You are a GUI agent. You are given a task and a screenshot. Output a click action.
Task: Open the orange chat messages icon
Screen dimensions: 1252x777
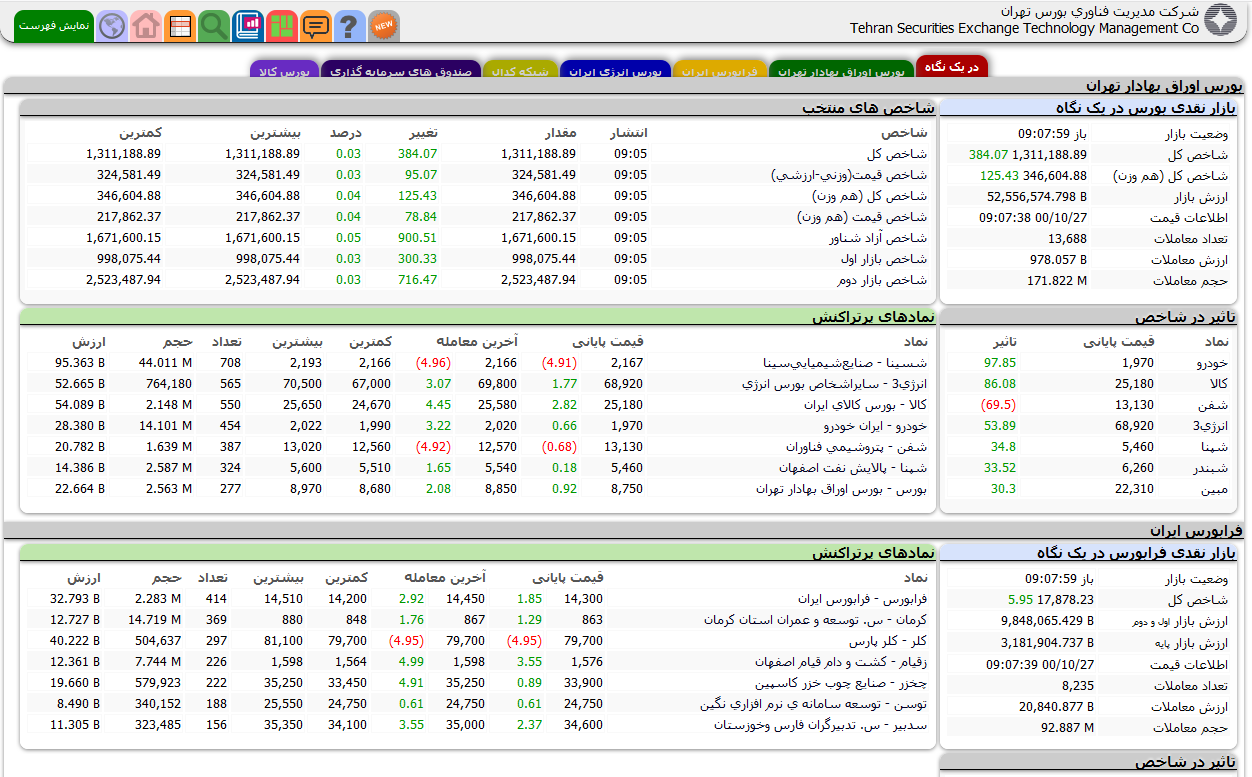pos(316,26)
